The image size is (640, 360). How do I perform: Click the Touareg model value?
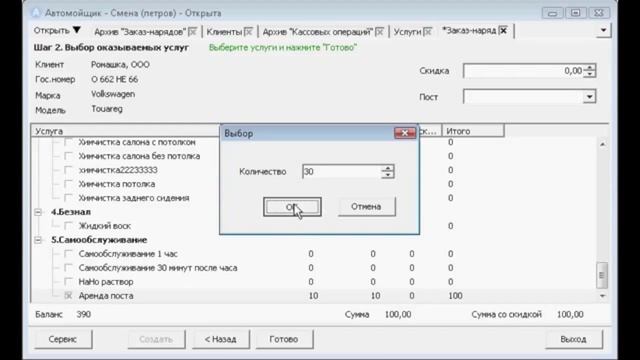pos(107,109)
